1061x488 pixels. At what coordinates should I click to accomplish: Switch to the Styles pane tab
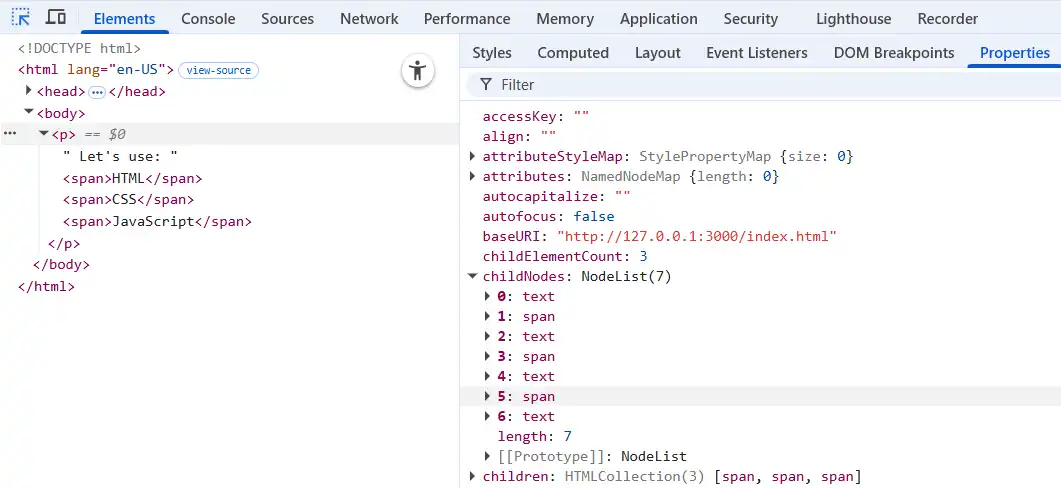pyautogui.click(x=491, y=53)
